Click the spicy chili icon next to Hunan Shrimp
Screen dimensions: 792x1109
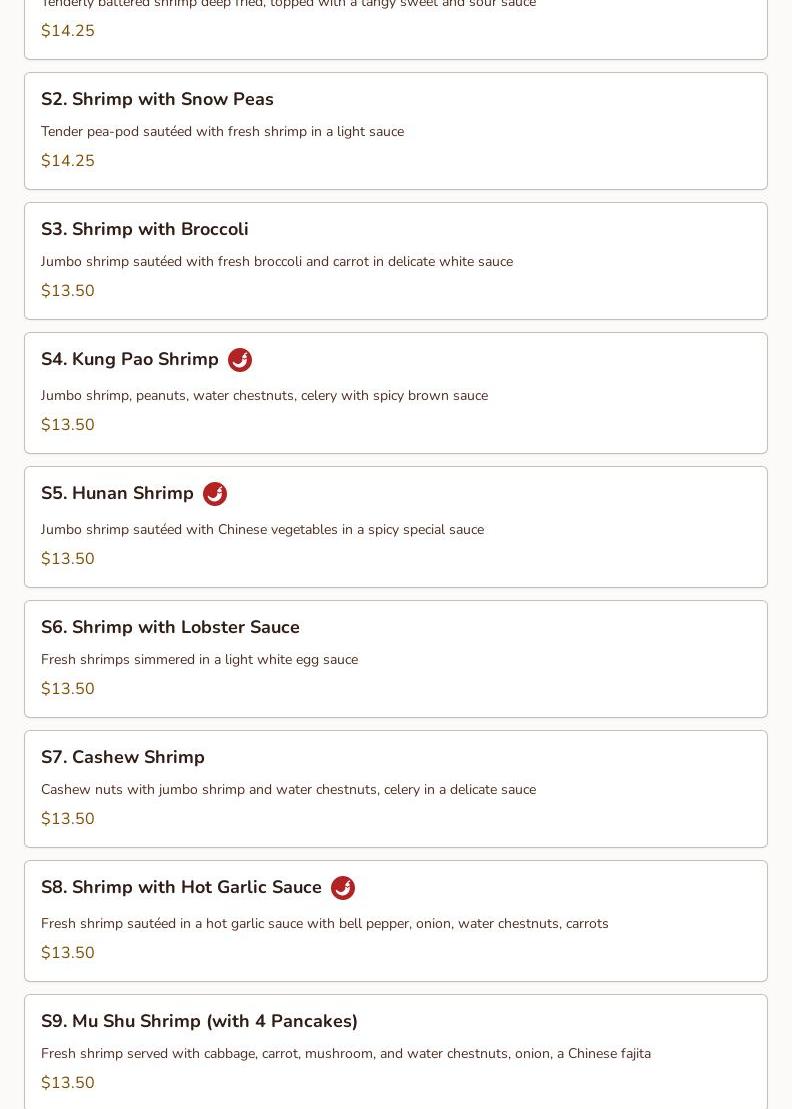215,494
